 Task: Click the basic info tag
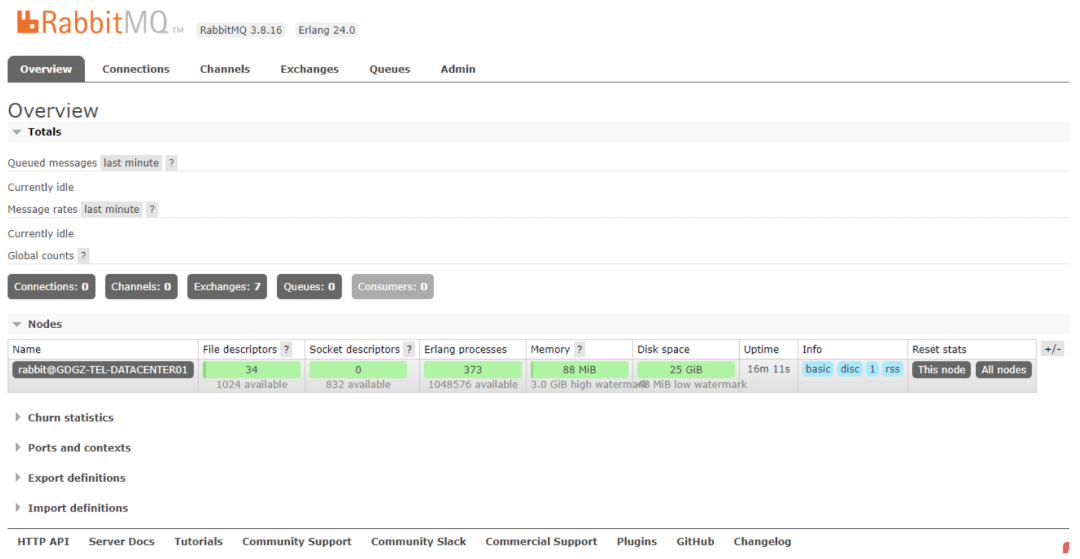[818, 369]
